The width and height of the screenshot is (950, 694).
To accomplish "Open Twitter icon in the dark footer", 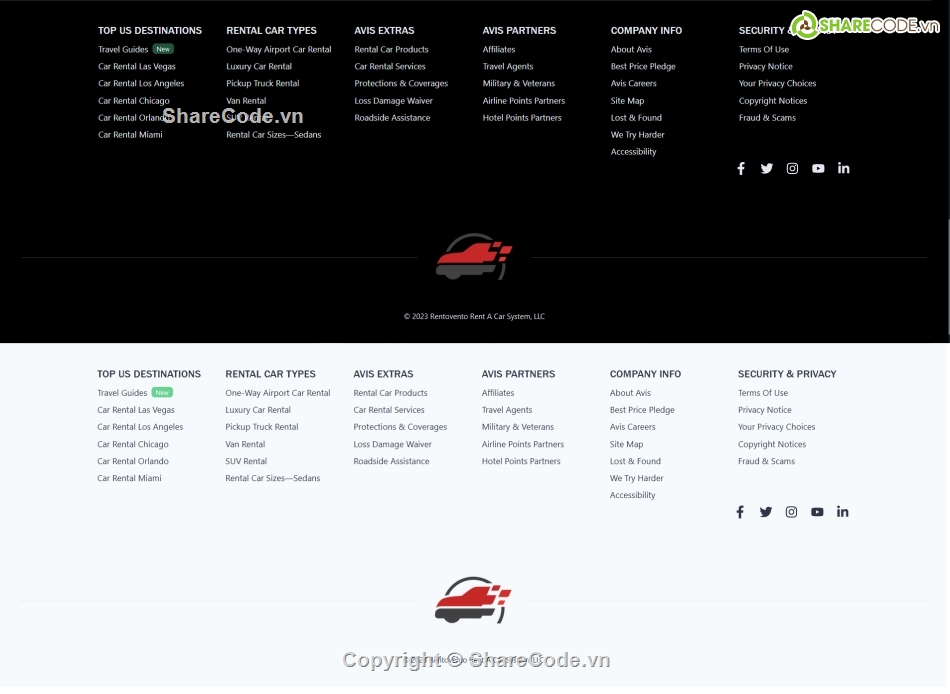I will (x=767, y=169).
